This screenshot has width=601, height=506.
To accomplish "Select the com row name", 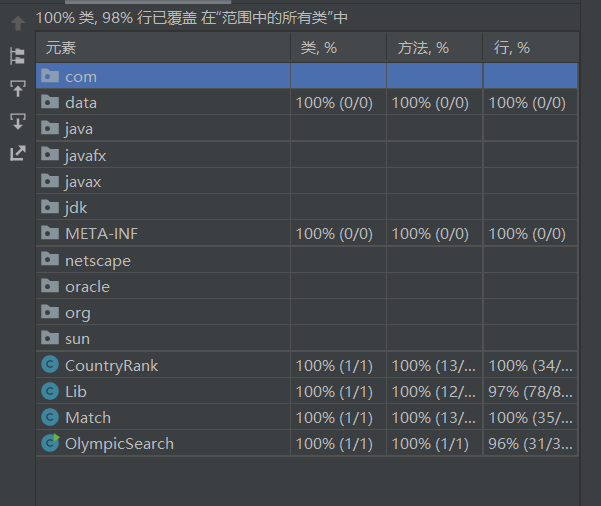I will (81, 77).
